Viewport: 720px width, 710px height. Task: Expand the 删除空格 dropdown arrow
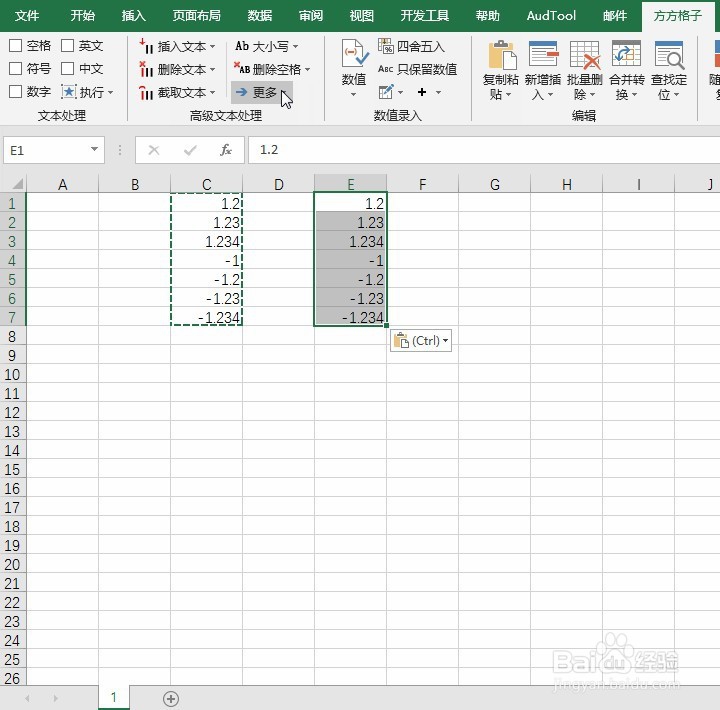[307, 69]
